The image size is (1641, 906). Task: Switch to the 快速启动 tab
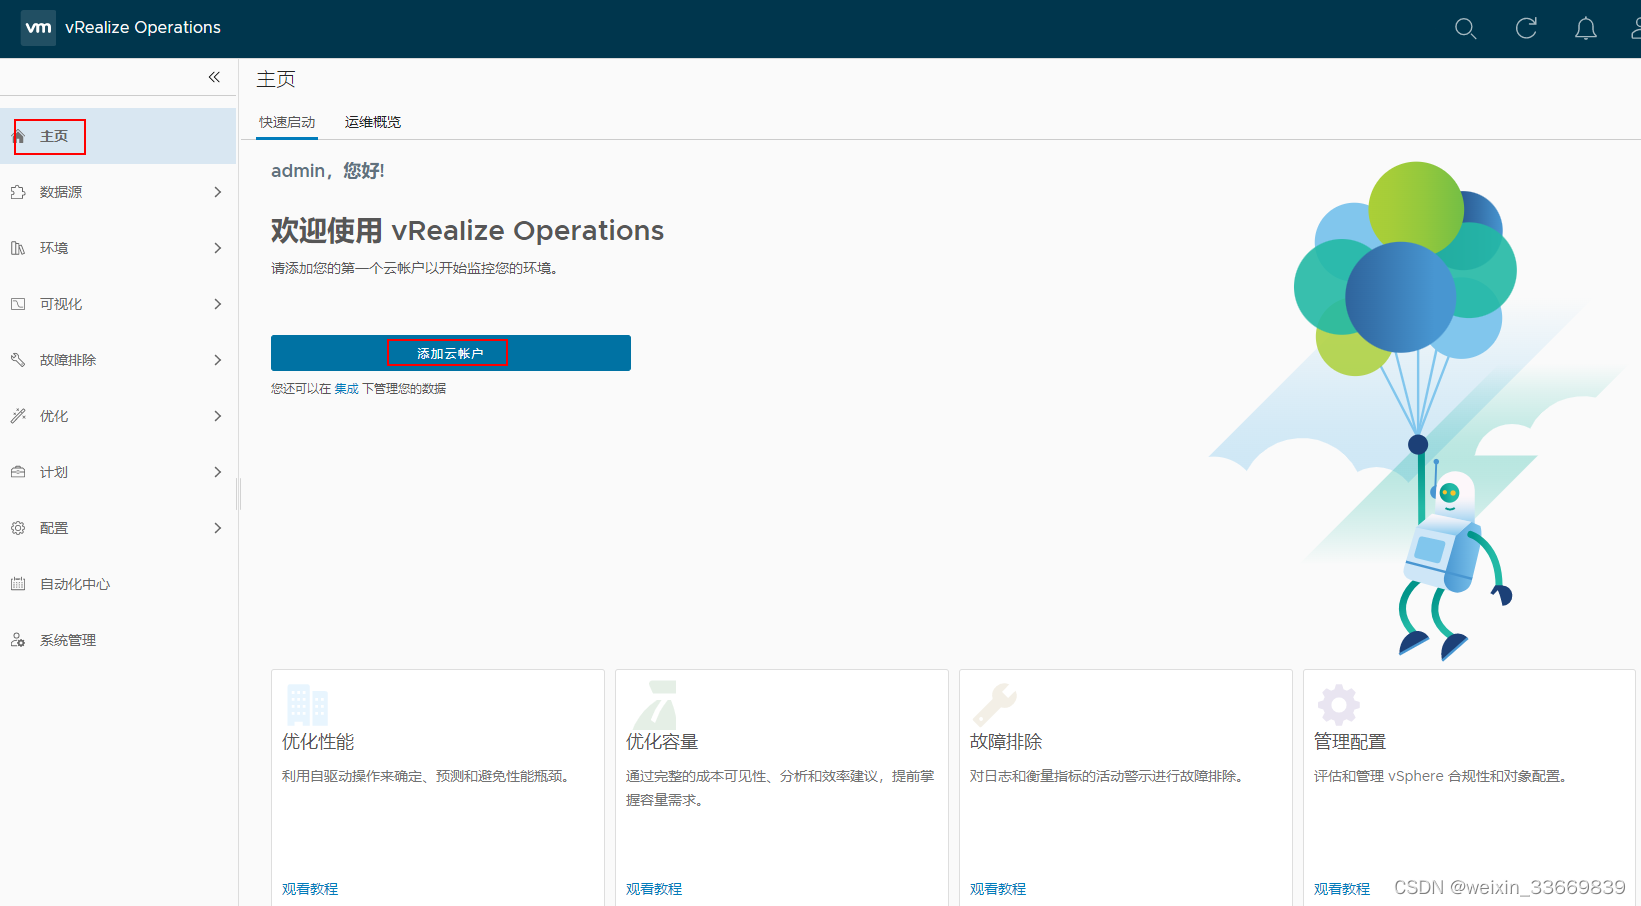coord(287,122)
